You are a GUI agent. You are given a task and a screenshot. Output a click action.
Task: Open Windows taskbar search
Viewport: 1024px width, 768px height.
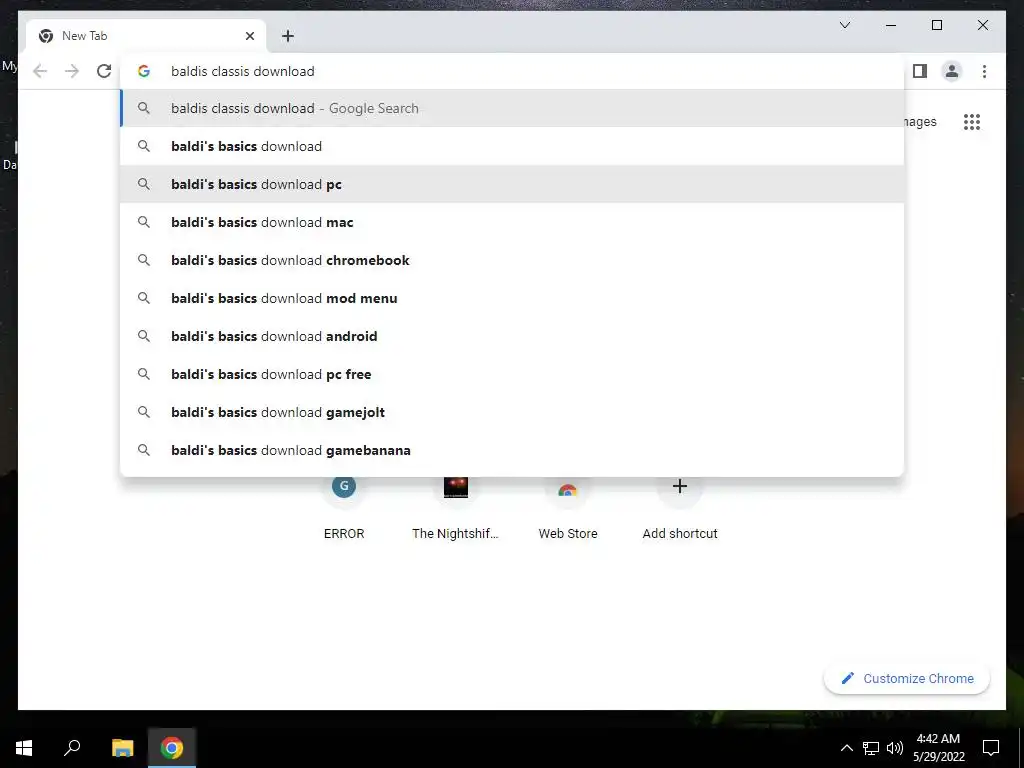pos(72,747)
